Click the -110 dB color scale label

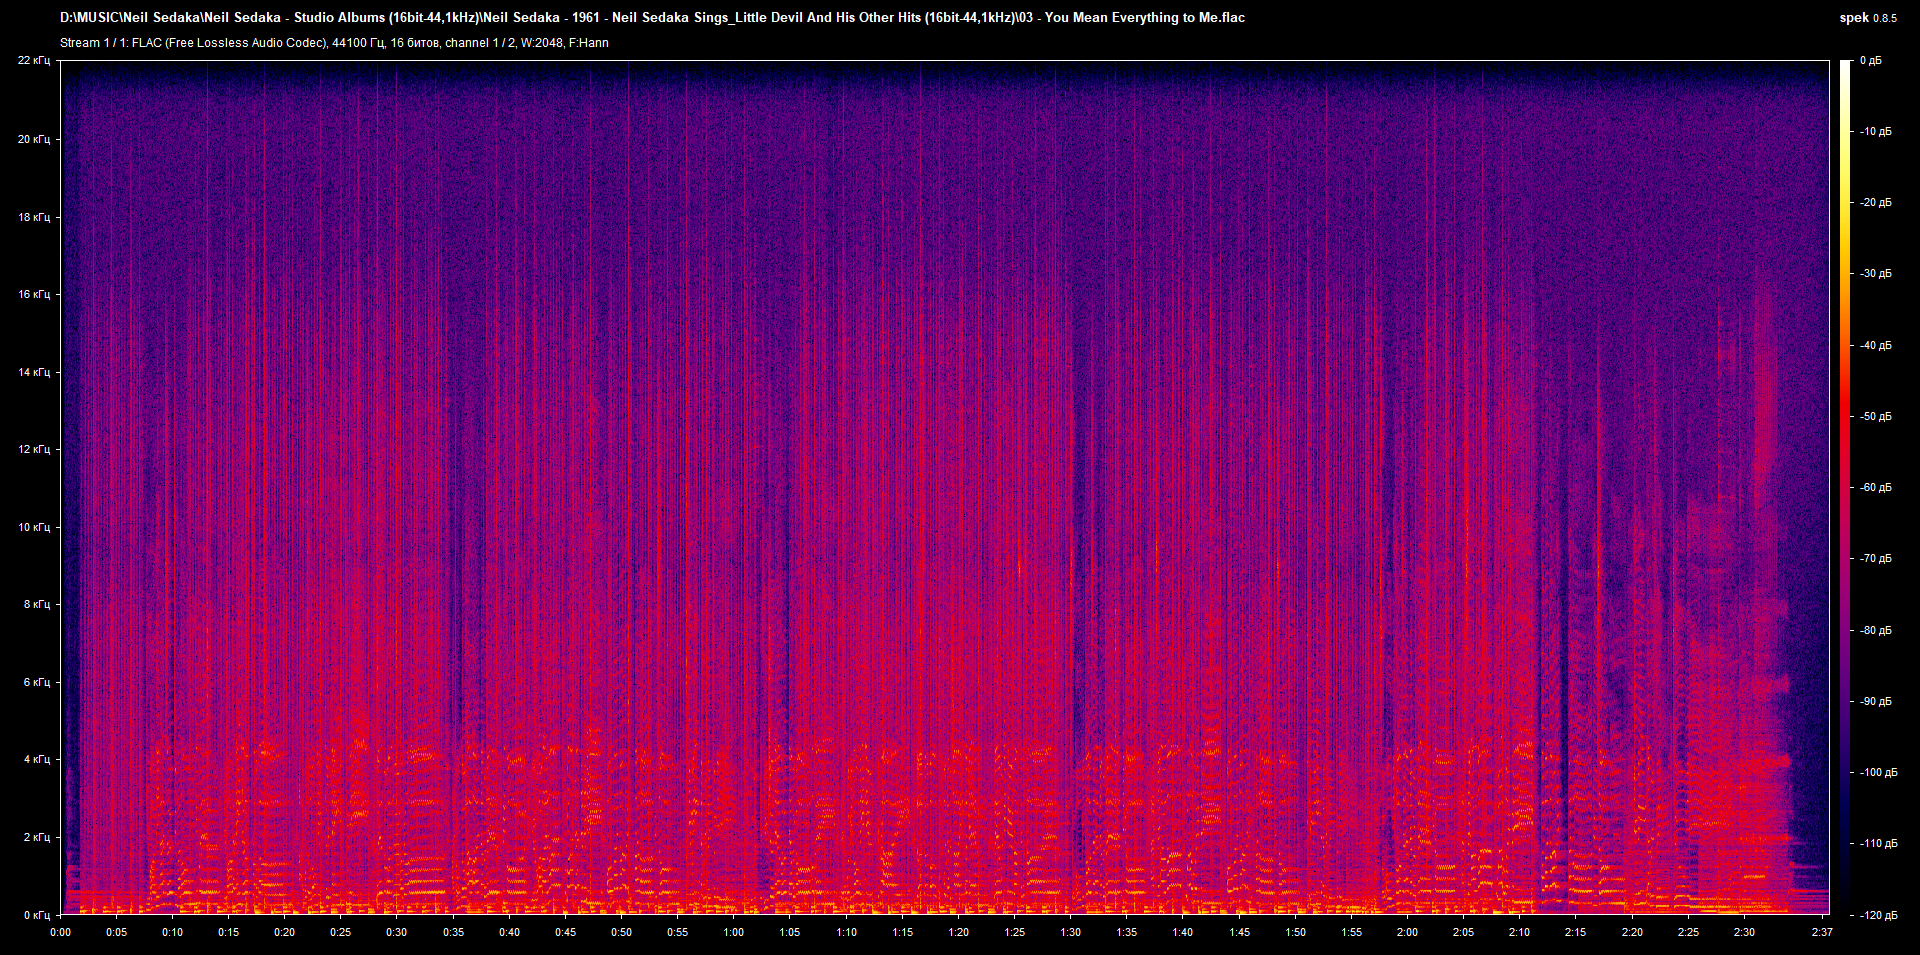click(1877, 843)
